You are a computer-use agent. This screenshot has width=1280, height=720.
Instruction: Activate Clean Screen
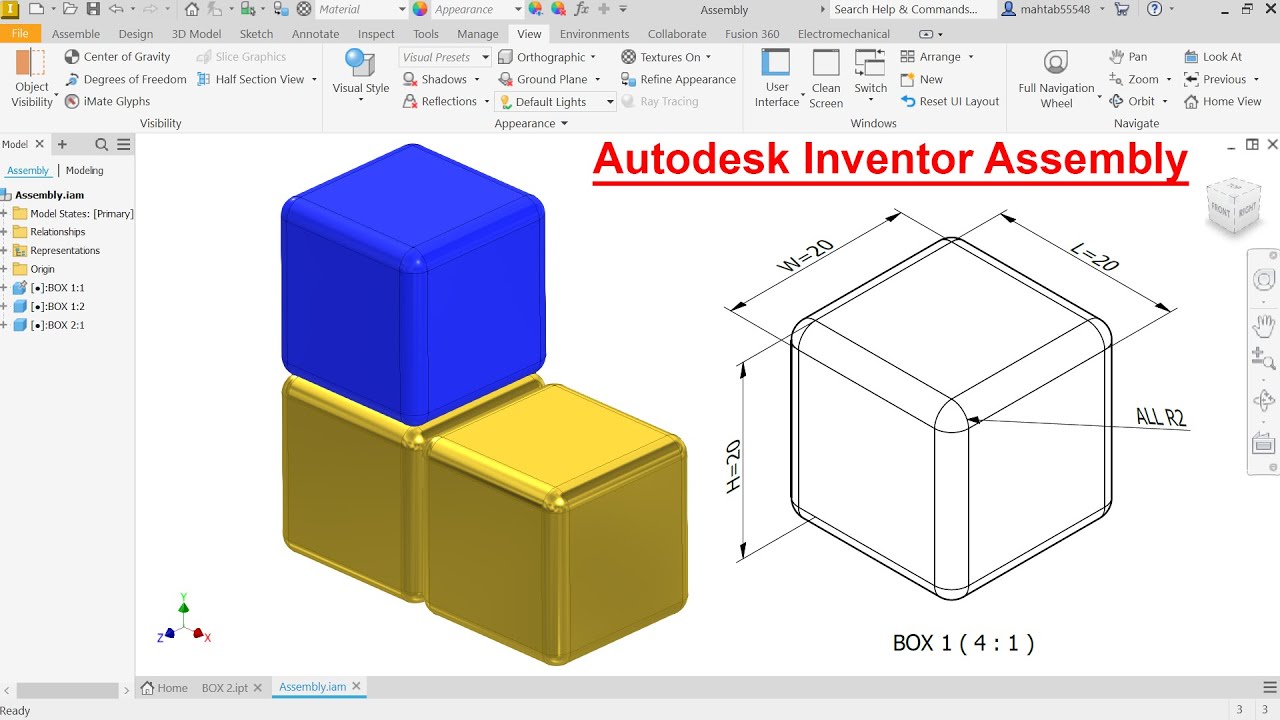[826, 78]
